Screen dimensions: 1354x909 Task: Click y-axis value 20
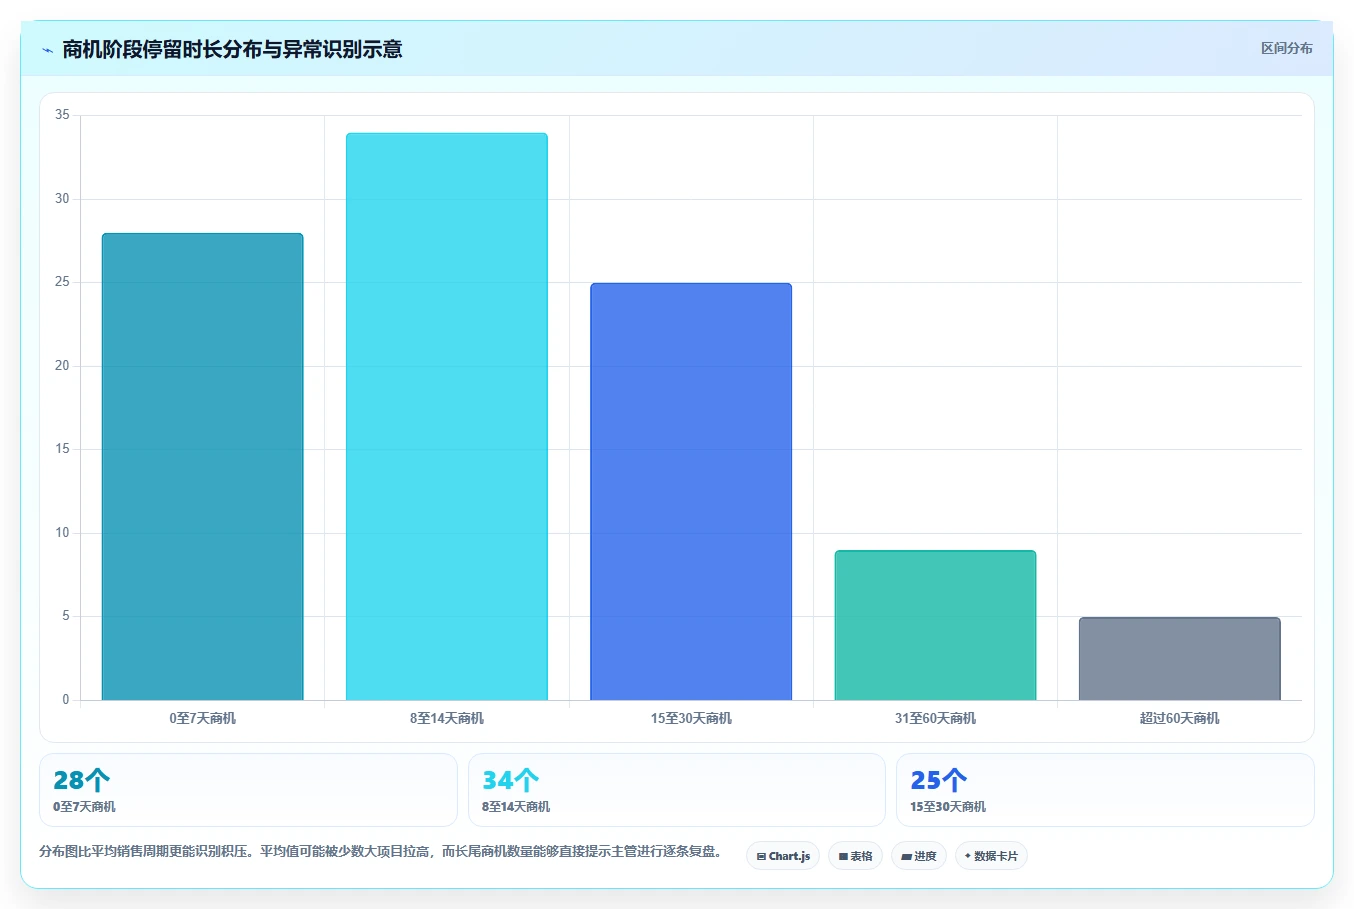point(62,366)
